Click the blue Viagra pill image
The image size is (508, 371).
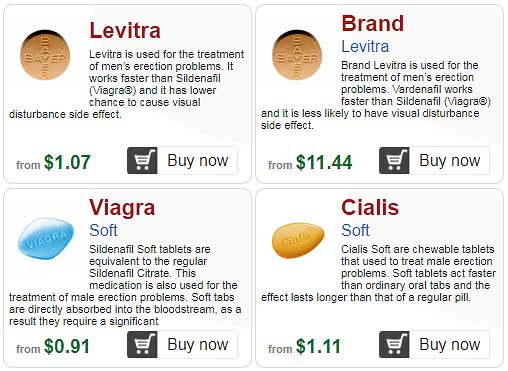(46, 238)
